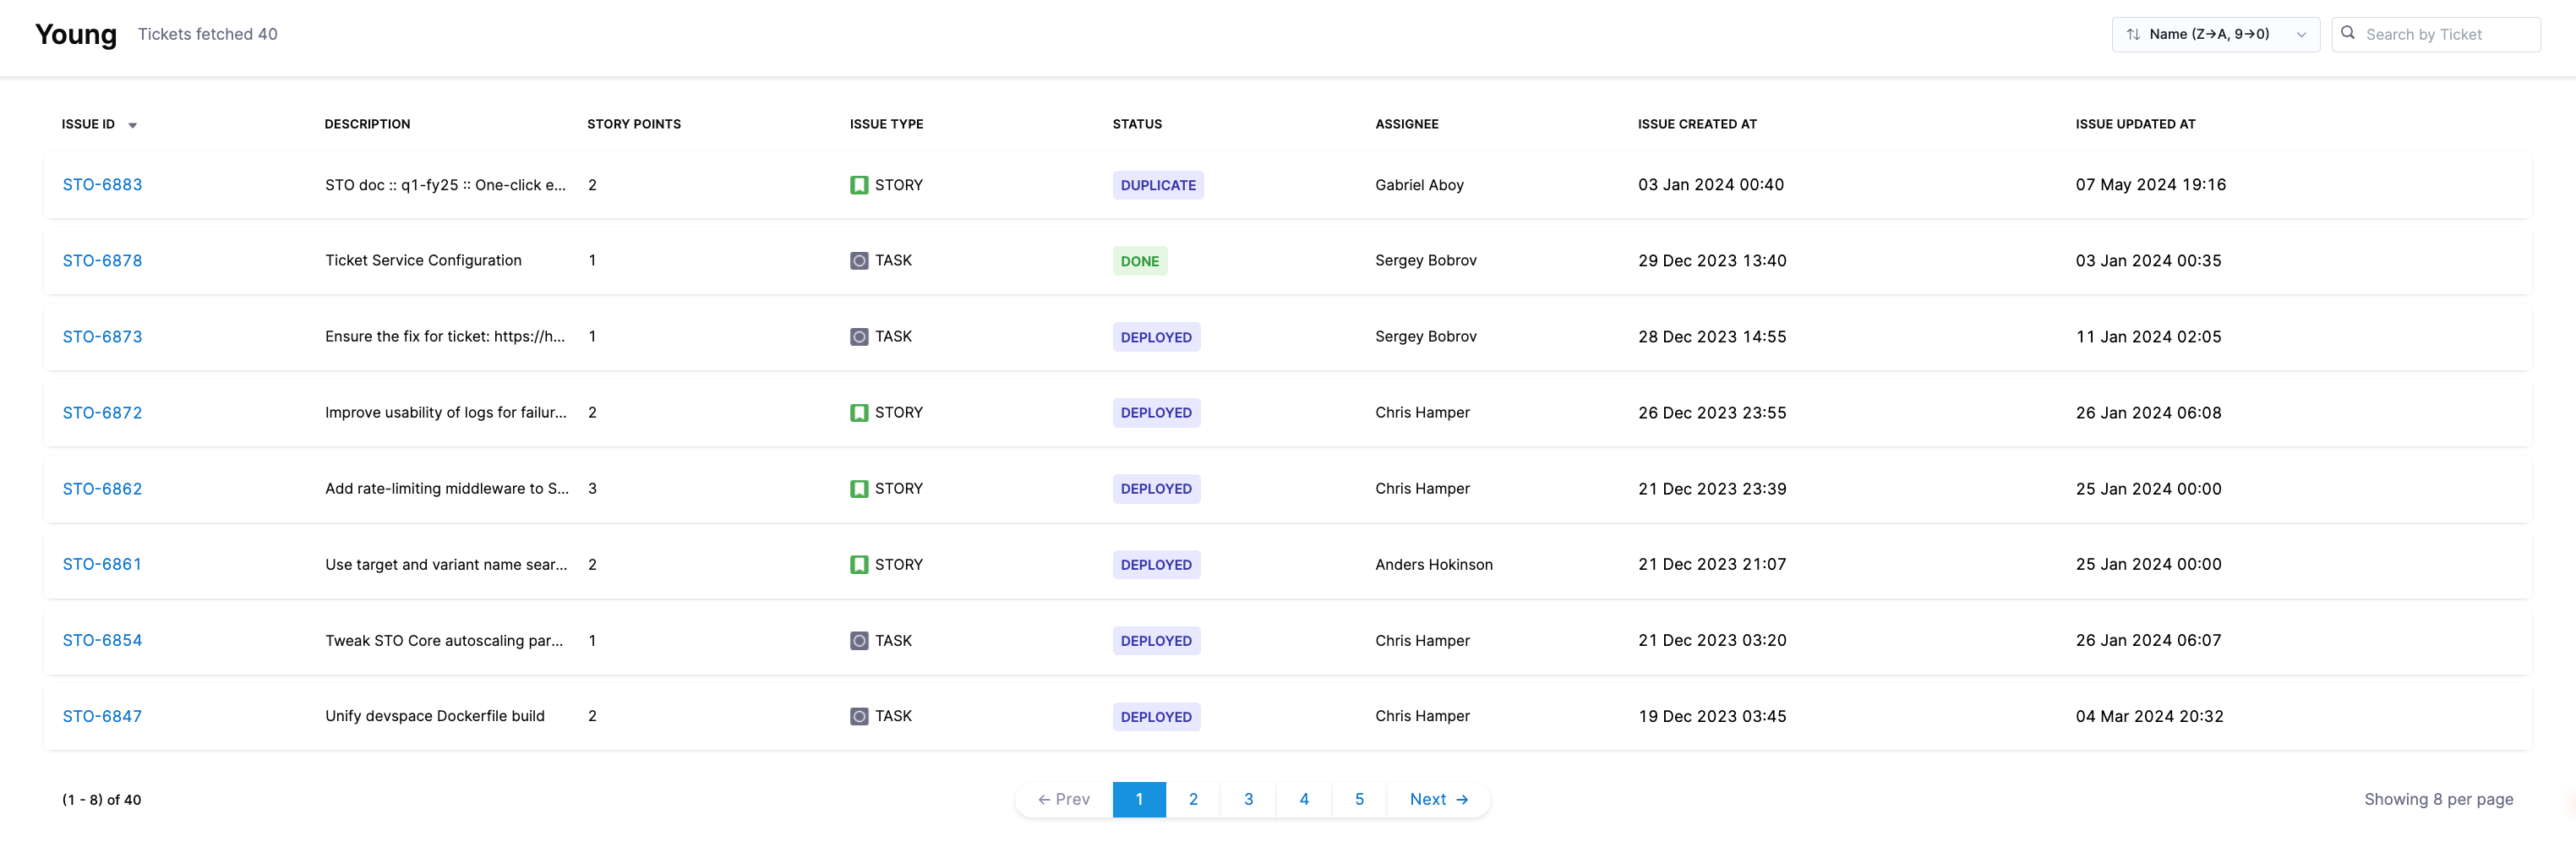2576x864 pixels.
Task: Toggle Issue ID column sort arrow
Action: pyautogui.click(x=132, y=125)
